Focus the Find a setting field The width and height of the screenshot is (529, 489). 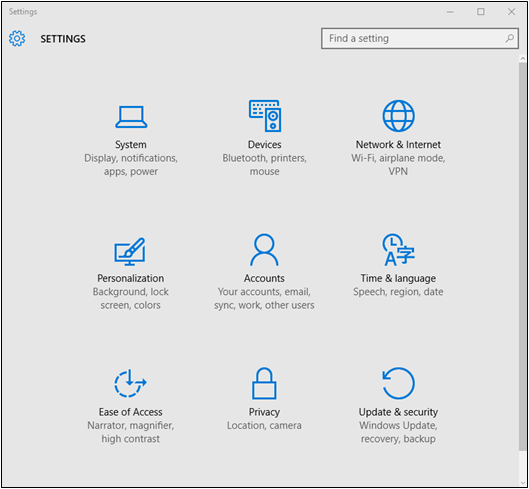point(420,38)
